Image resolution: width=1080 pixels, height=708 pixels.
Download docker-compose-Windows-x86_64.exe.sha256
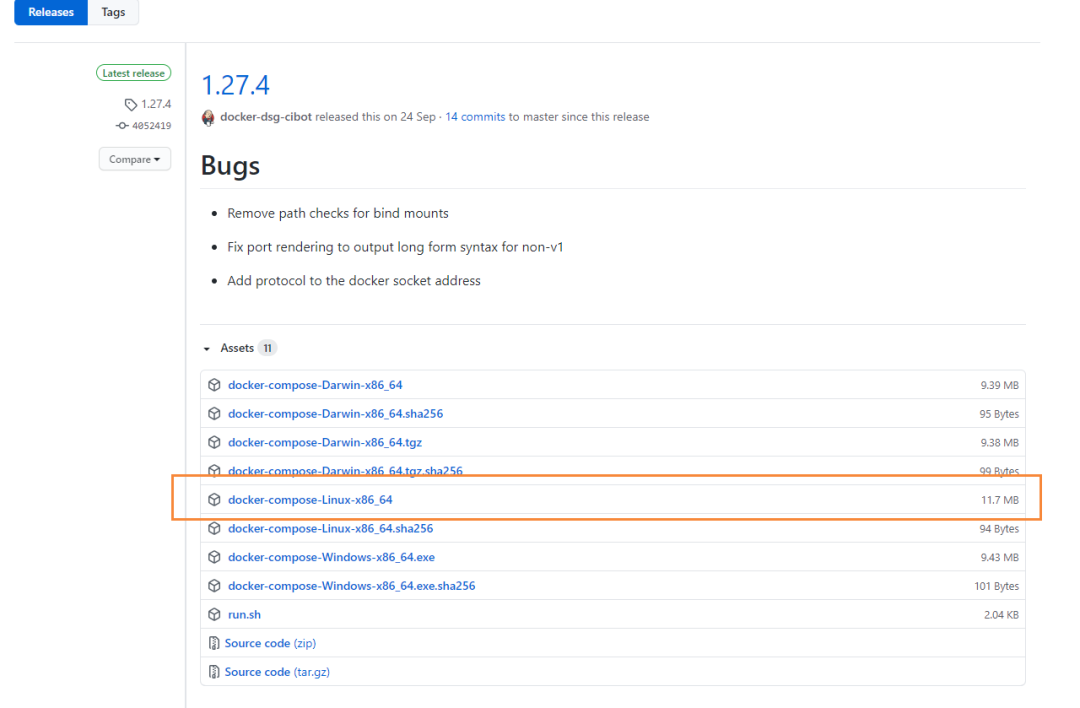pos(351,586)
